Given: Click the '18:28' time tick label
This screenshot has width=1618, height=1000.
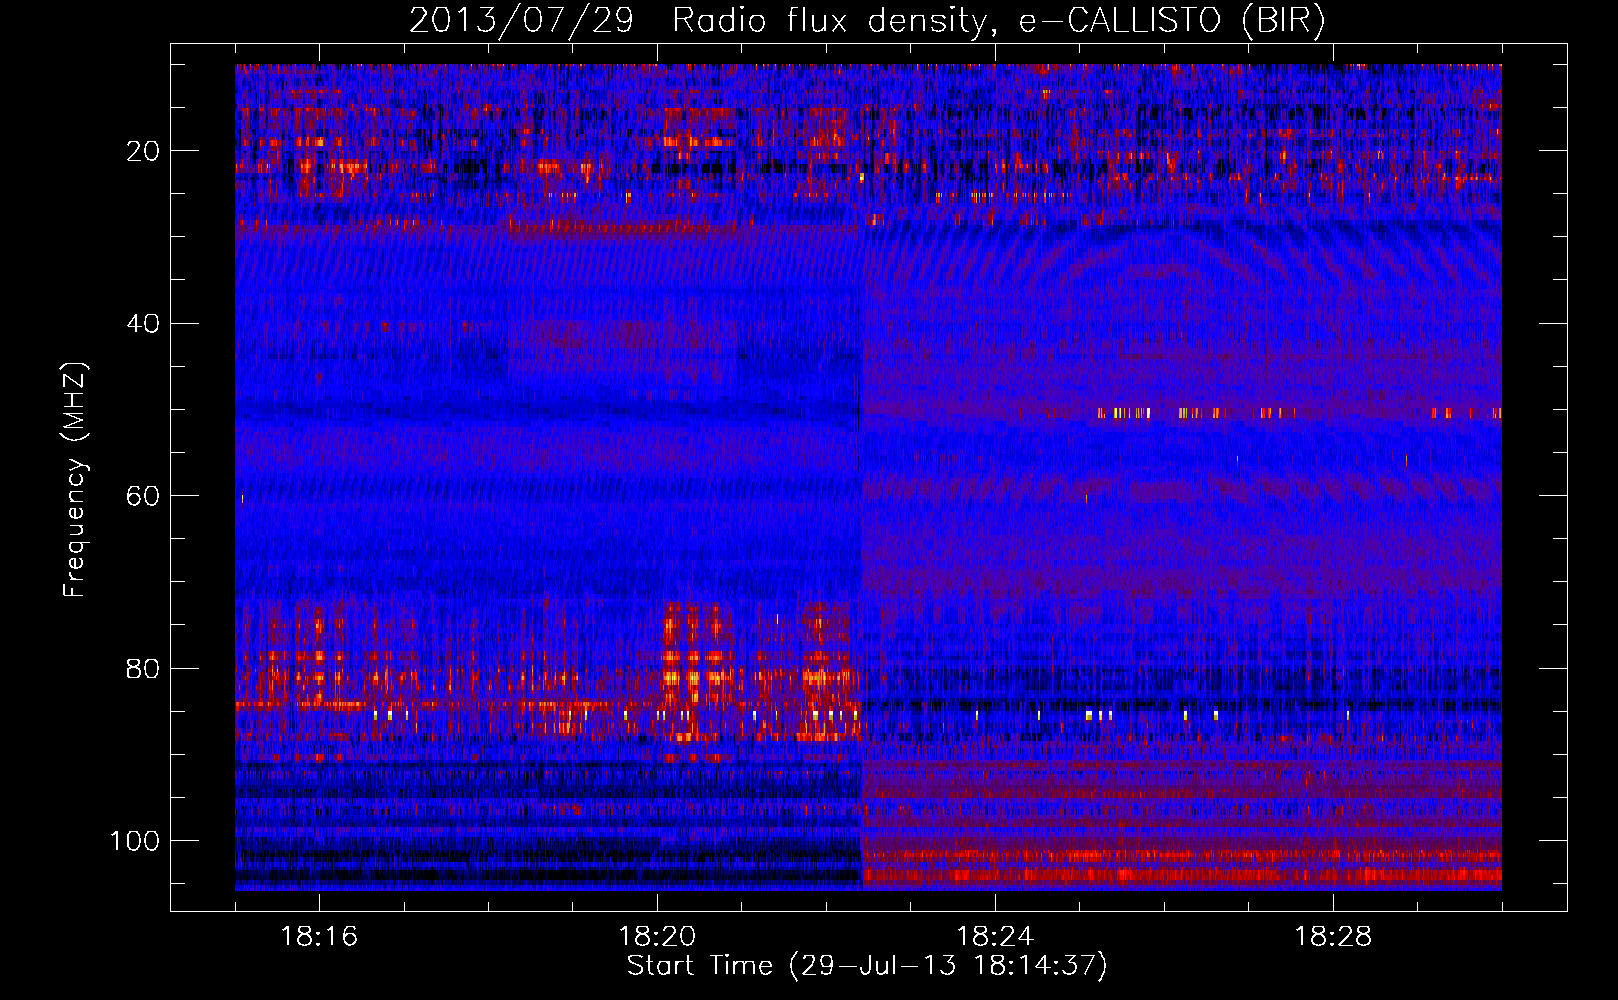Looking at the screenshot, I should (x=1333, y=937).
